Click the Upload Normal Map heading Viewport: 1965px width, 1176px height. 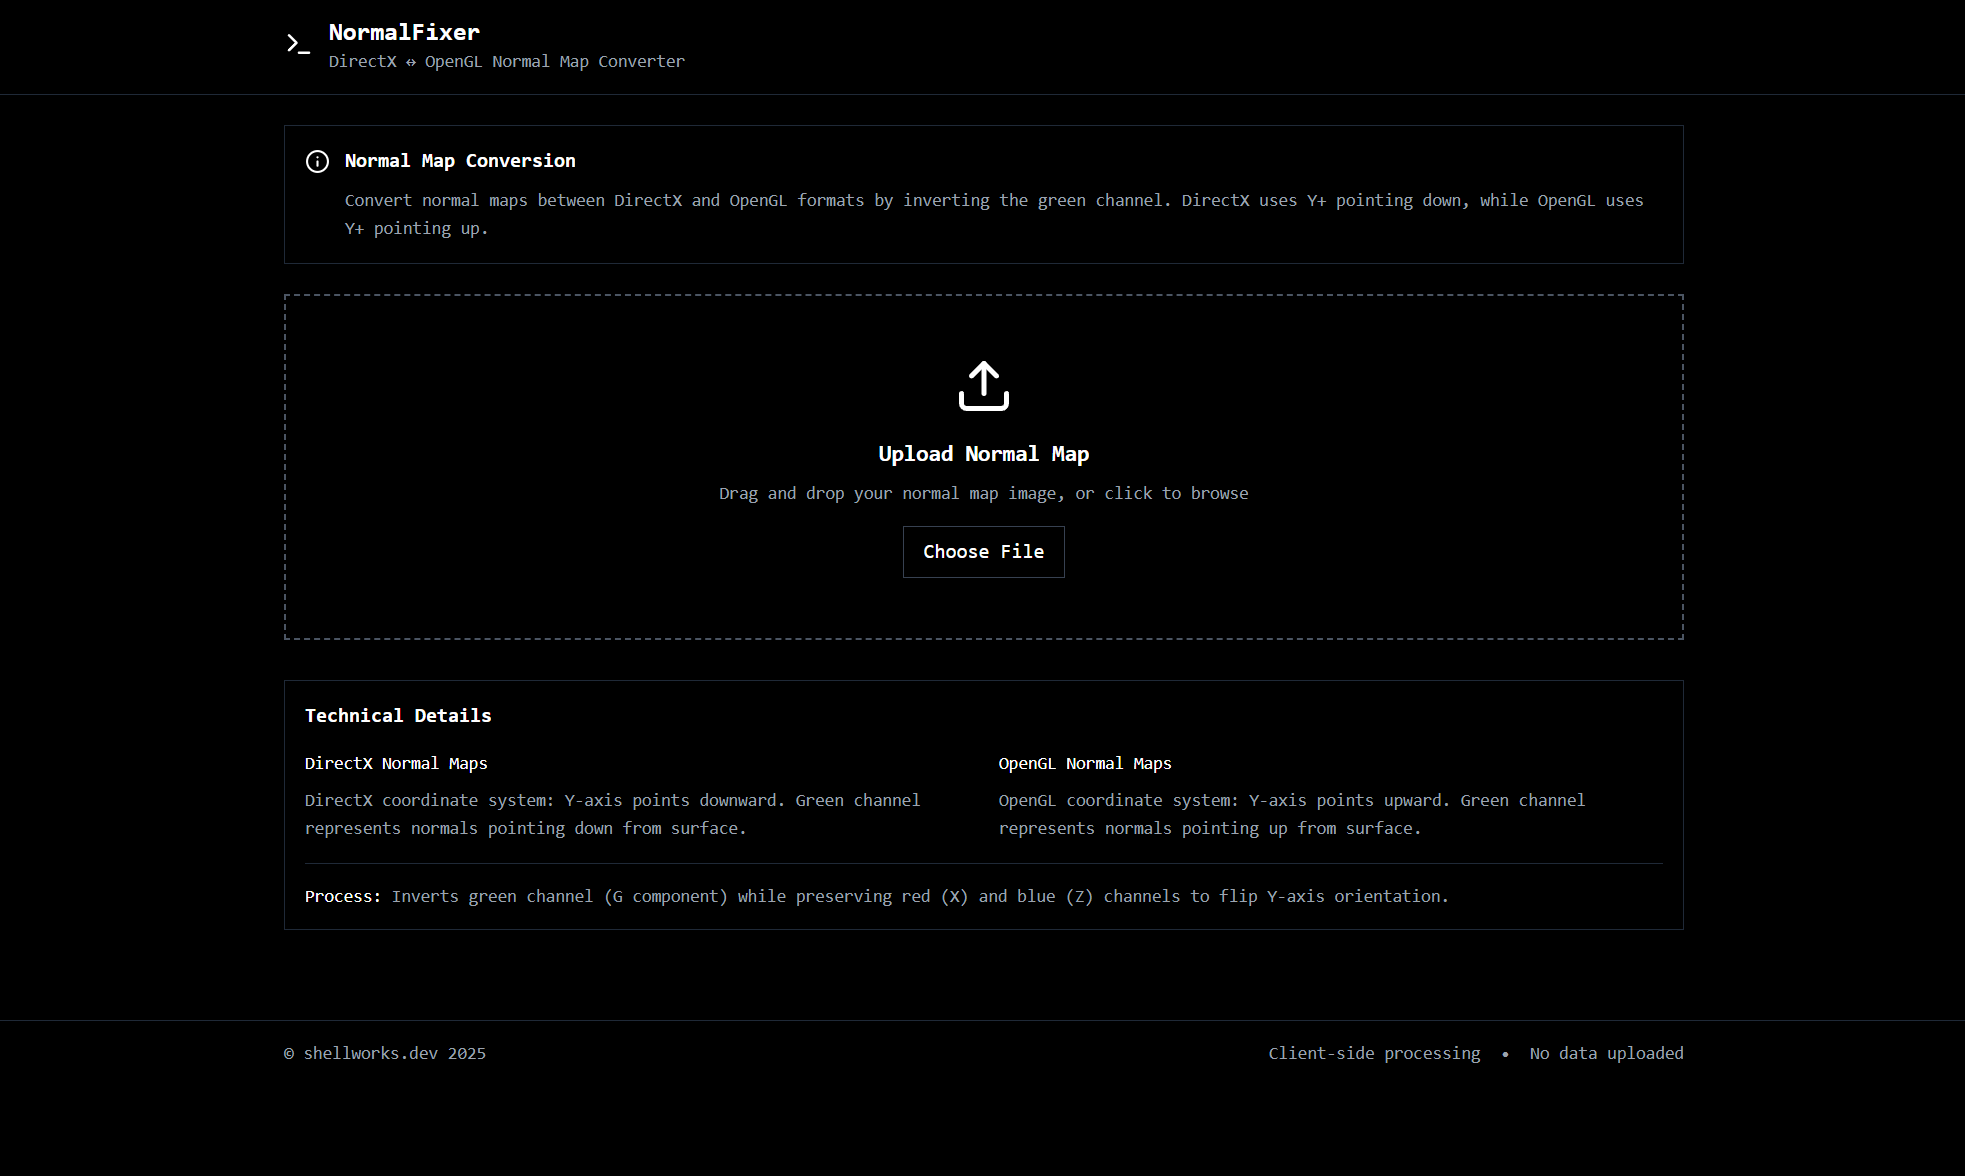983,454
